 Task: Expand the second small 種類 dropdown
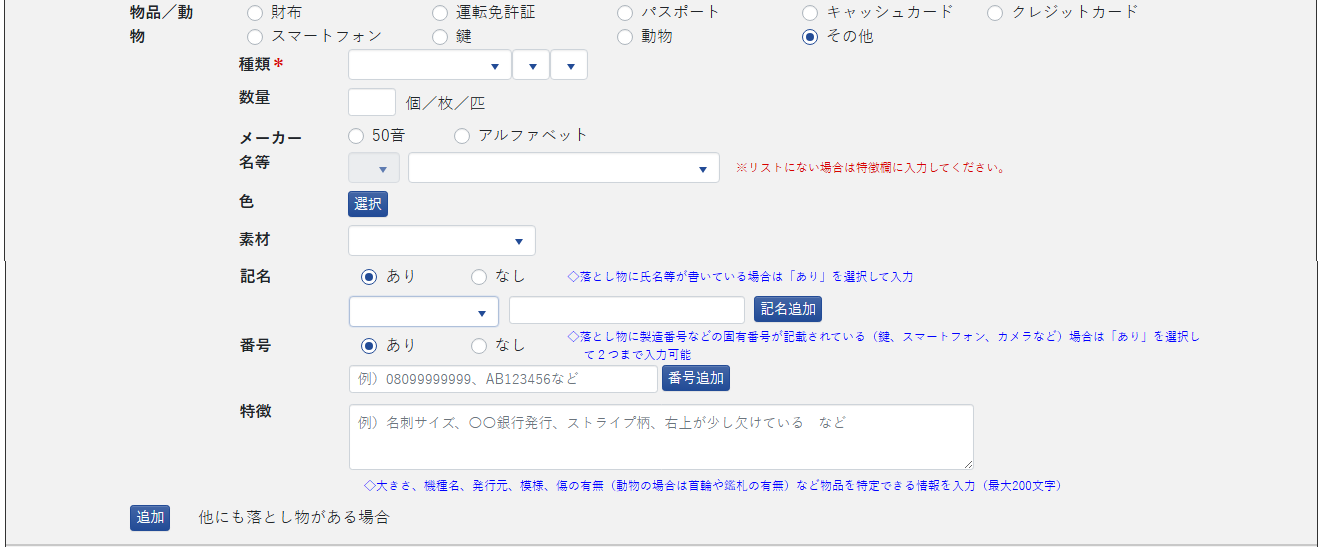point(531,66)
